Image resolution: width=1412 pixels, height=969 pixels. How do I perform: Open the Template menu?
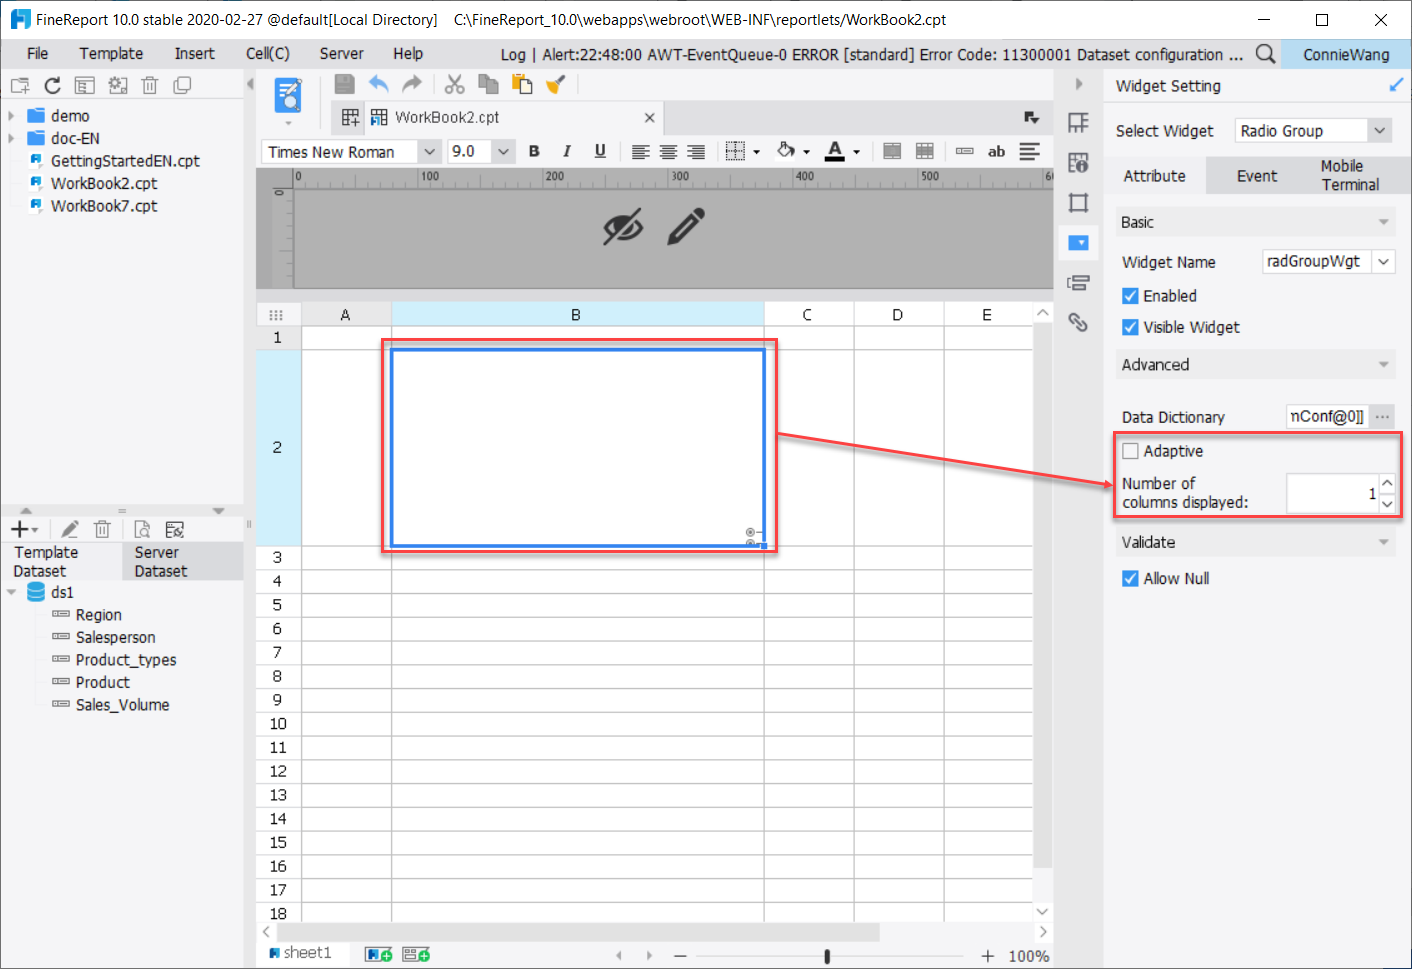point(111,54)
